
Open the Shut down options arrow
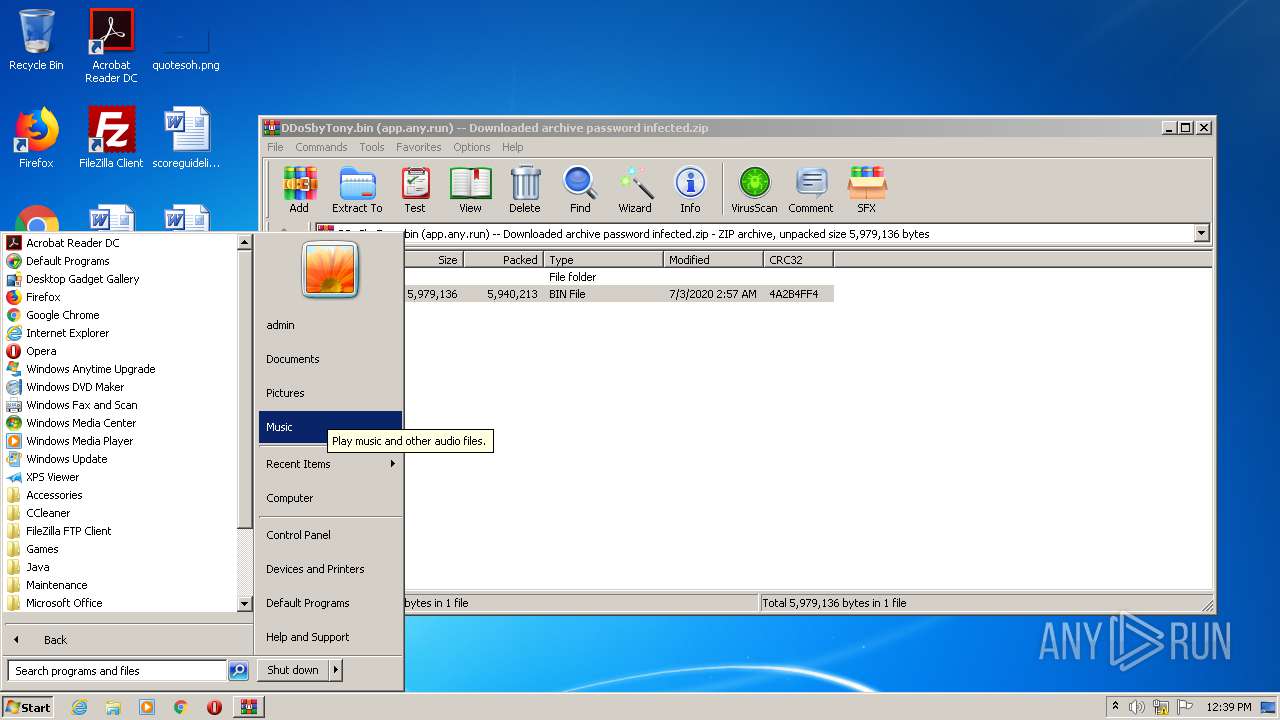point(336,670)
